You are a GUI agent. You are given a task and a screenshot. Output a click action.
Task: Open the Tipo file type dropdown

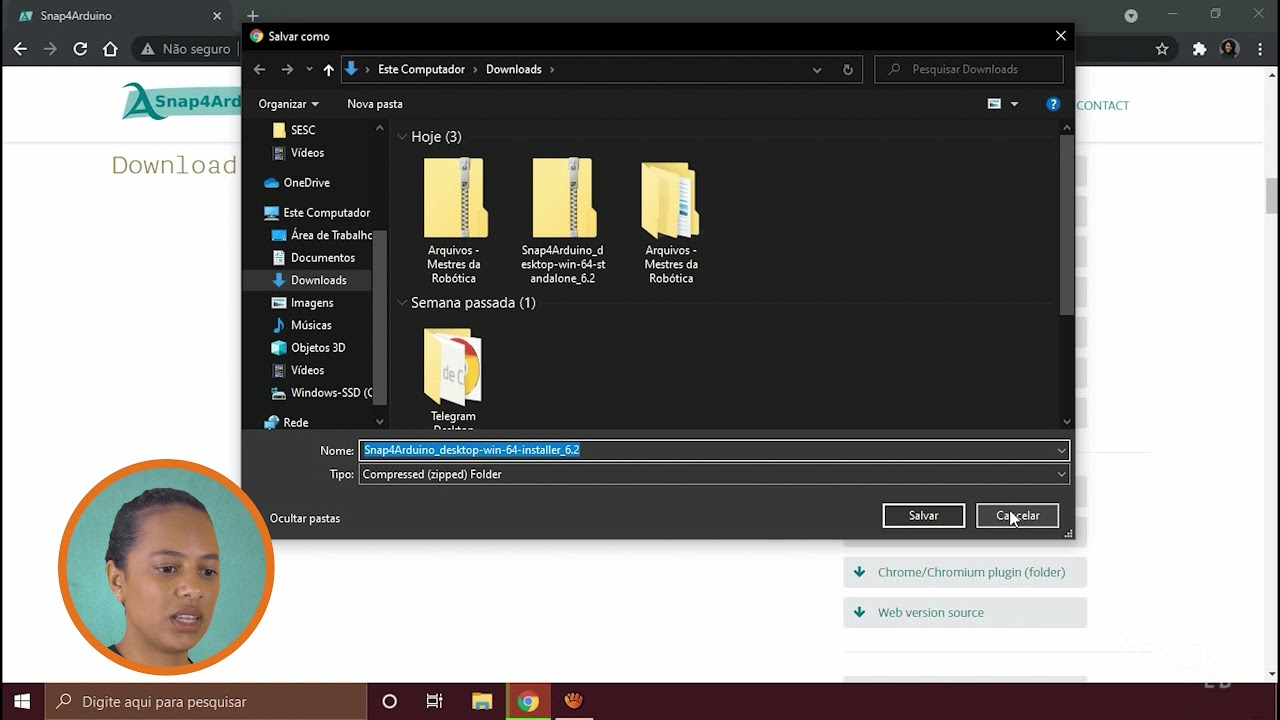tap(714, 474)
